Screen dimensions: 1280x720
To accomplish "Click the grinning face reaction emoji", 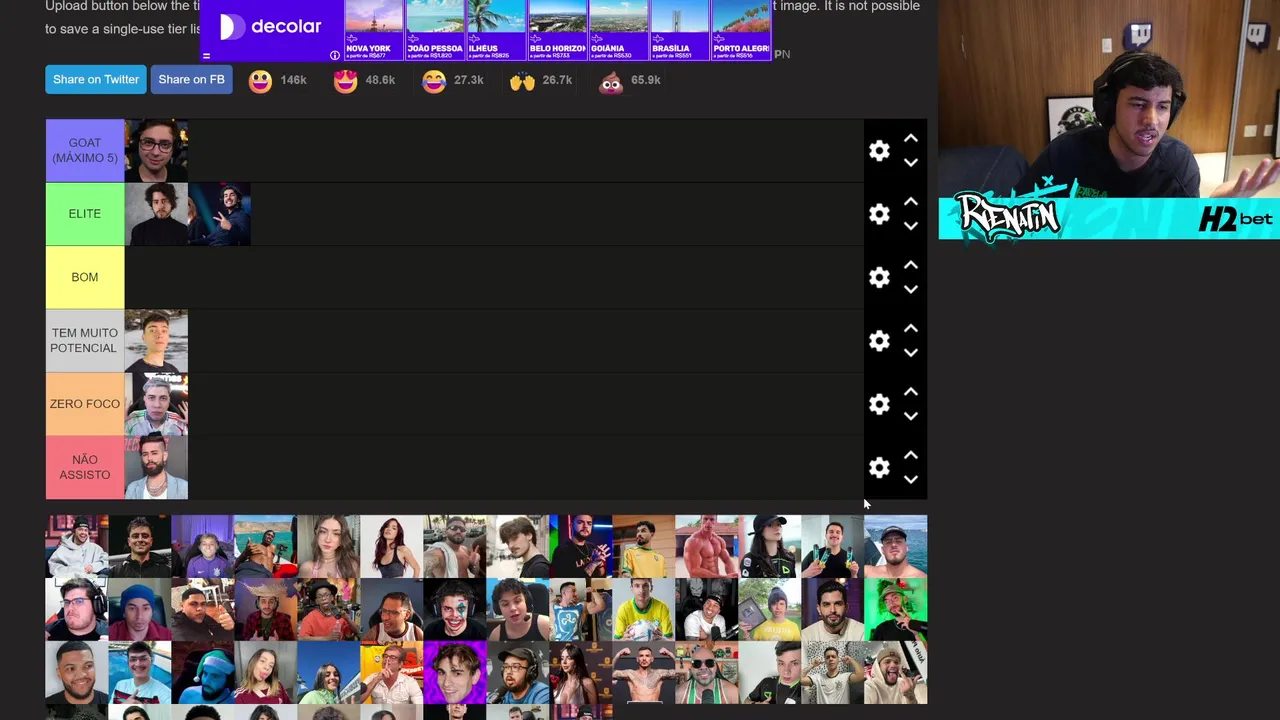I will [x=260, y=81].
